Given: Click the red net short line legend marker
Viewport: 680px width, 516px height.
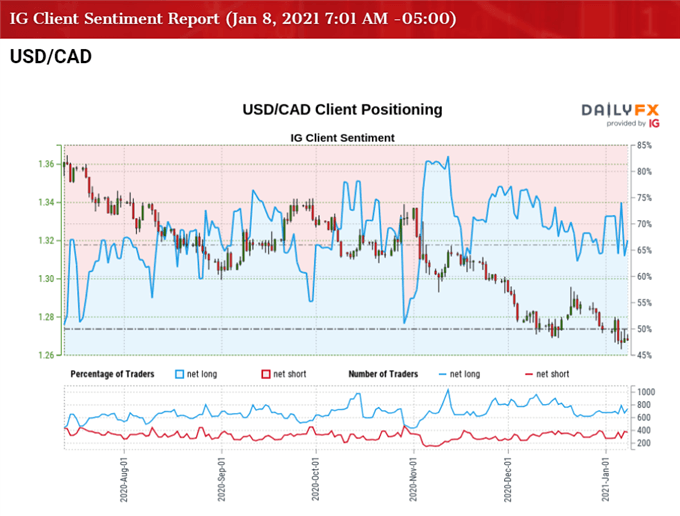Looking at the screenshot, I should tap(529, 374).
